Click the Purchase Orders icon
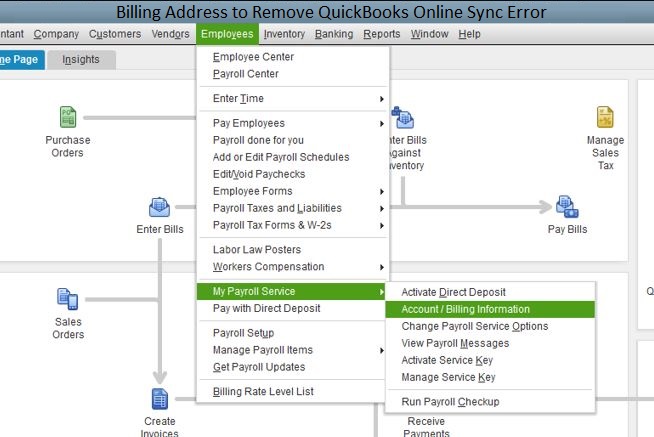 [68, 117]
